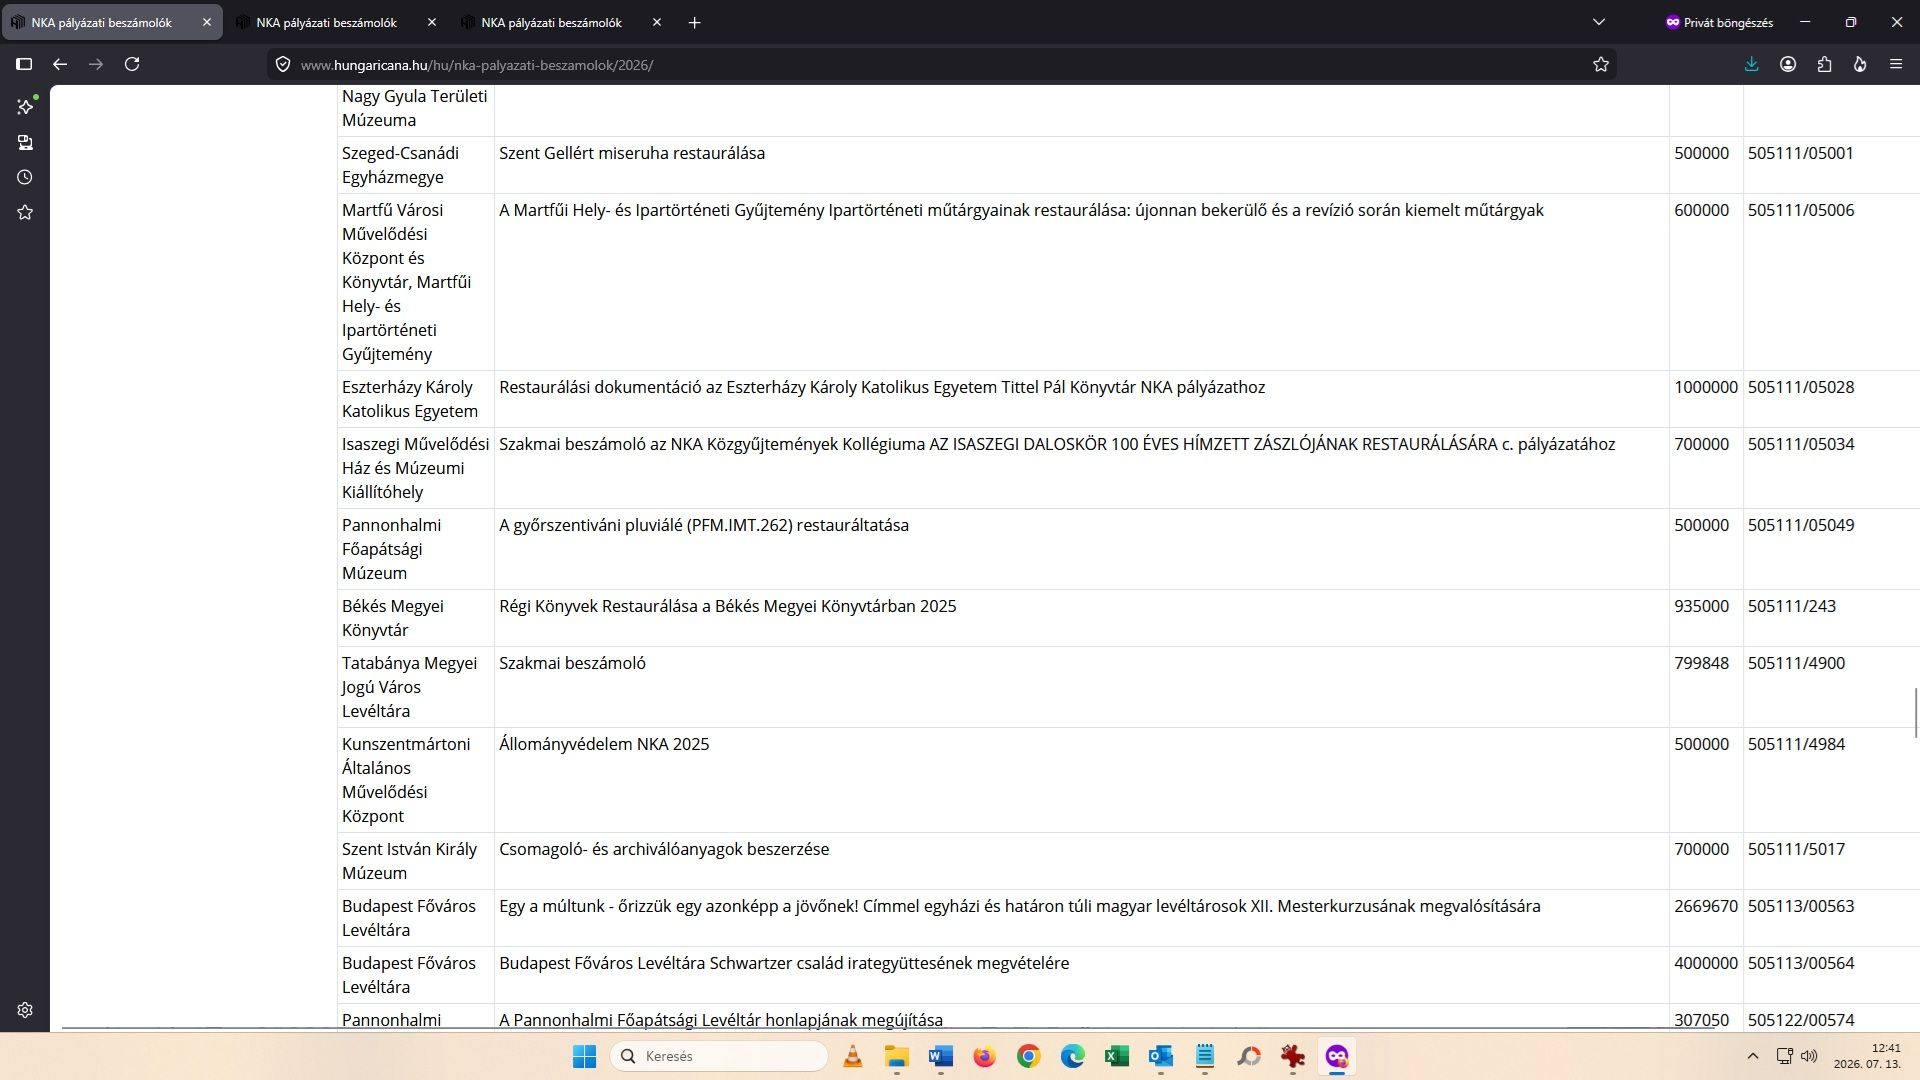Open the sidebar bookmarks star

(x=25, y=212)
